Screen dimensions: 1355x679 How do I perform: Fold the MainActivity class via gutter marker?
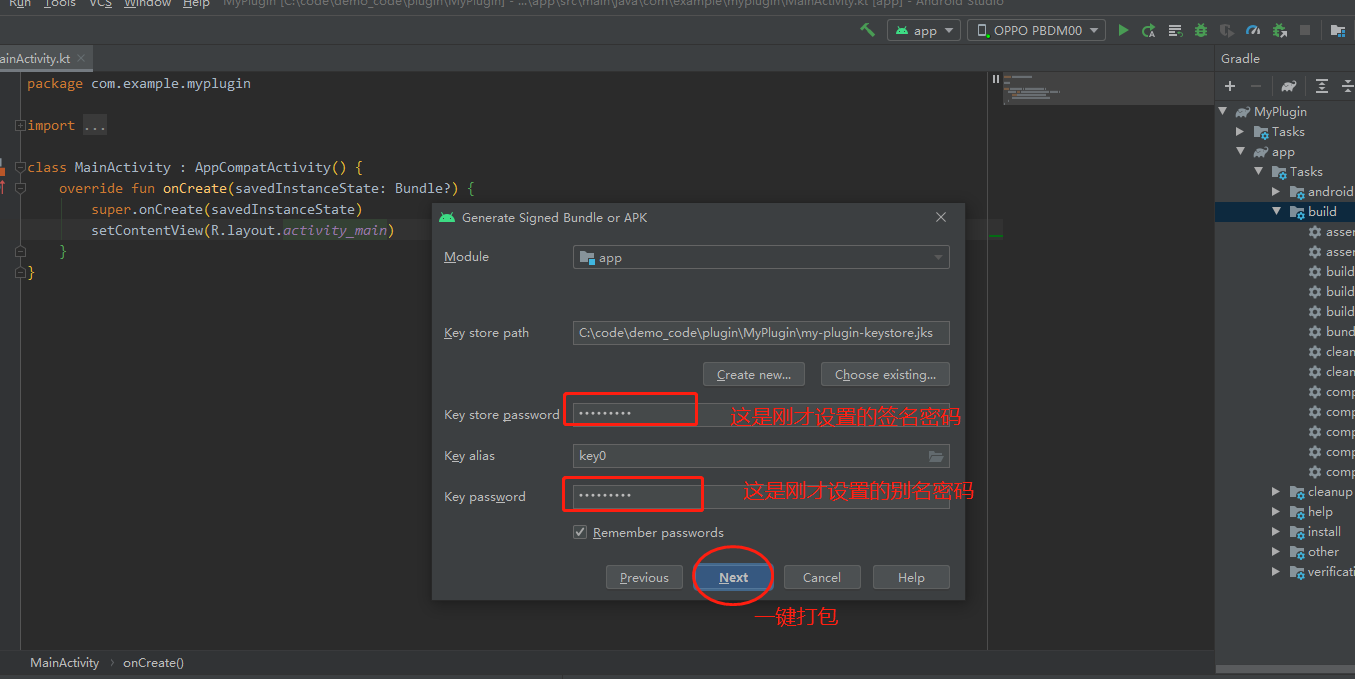point(20,167)
